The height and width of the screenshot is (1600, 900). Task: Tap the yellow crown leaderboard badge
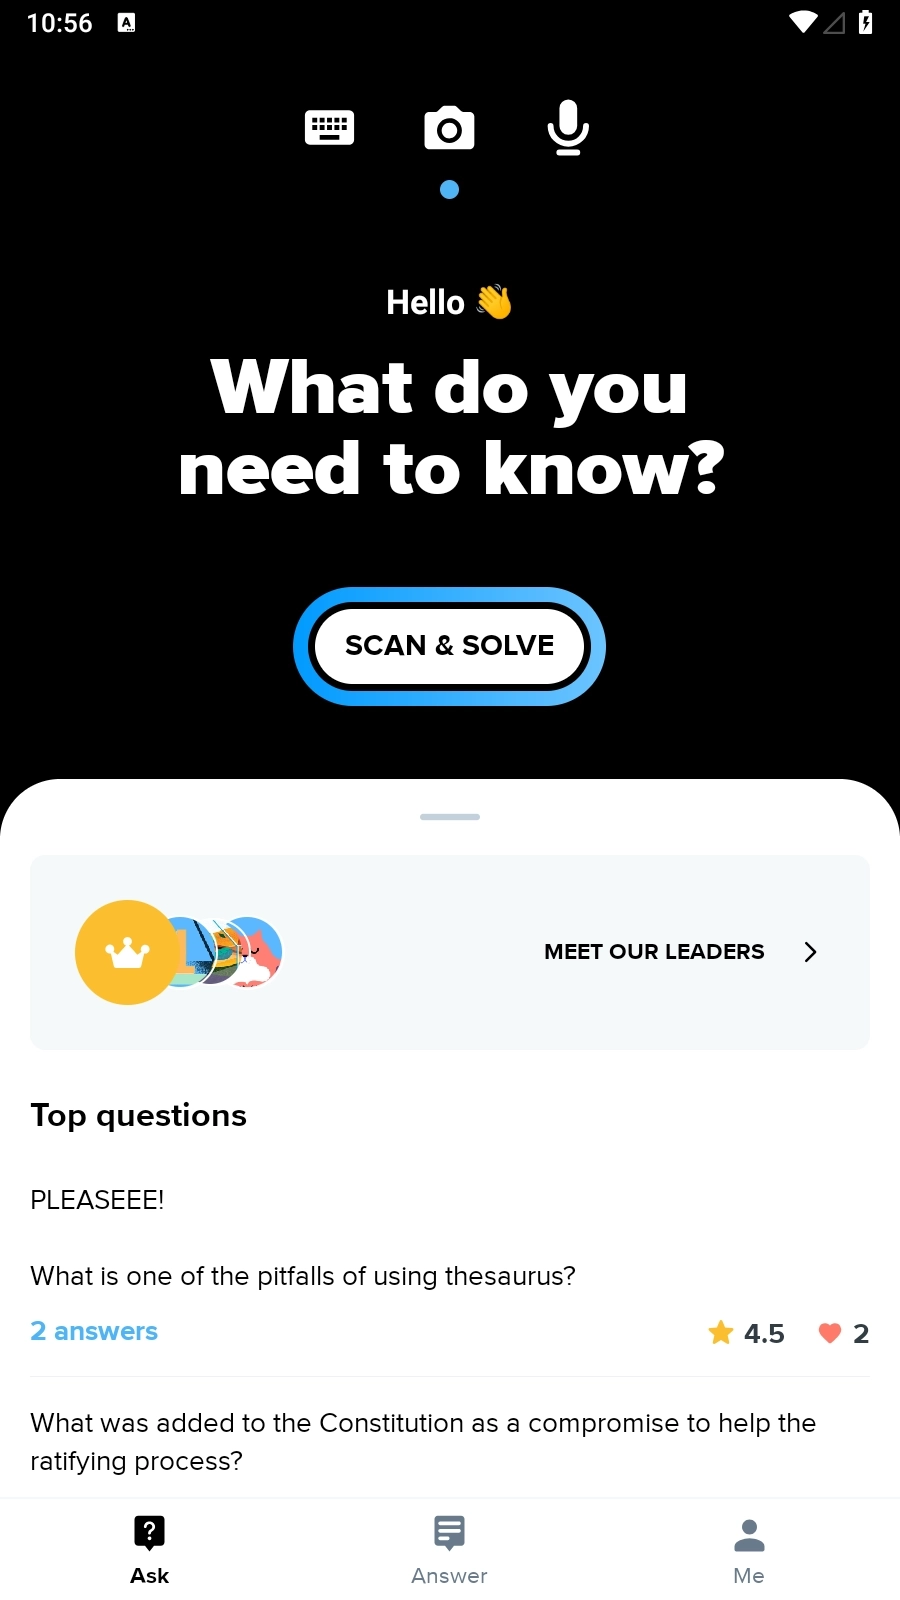click(127, 952)
